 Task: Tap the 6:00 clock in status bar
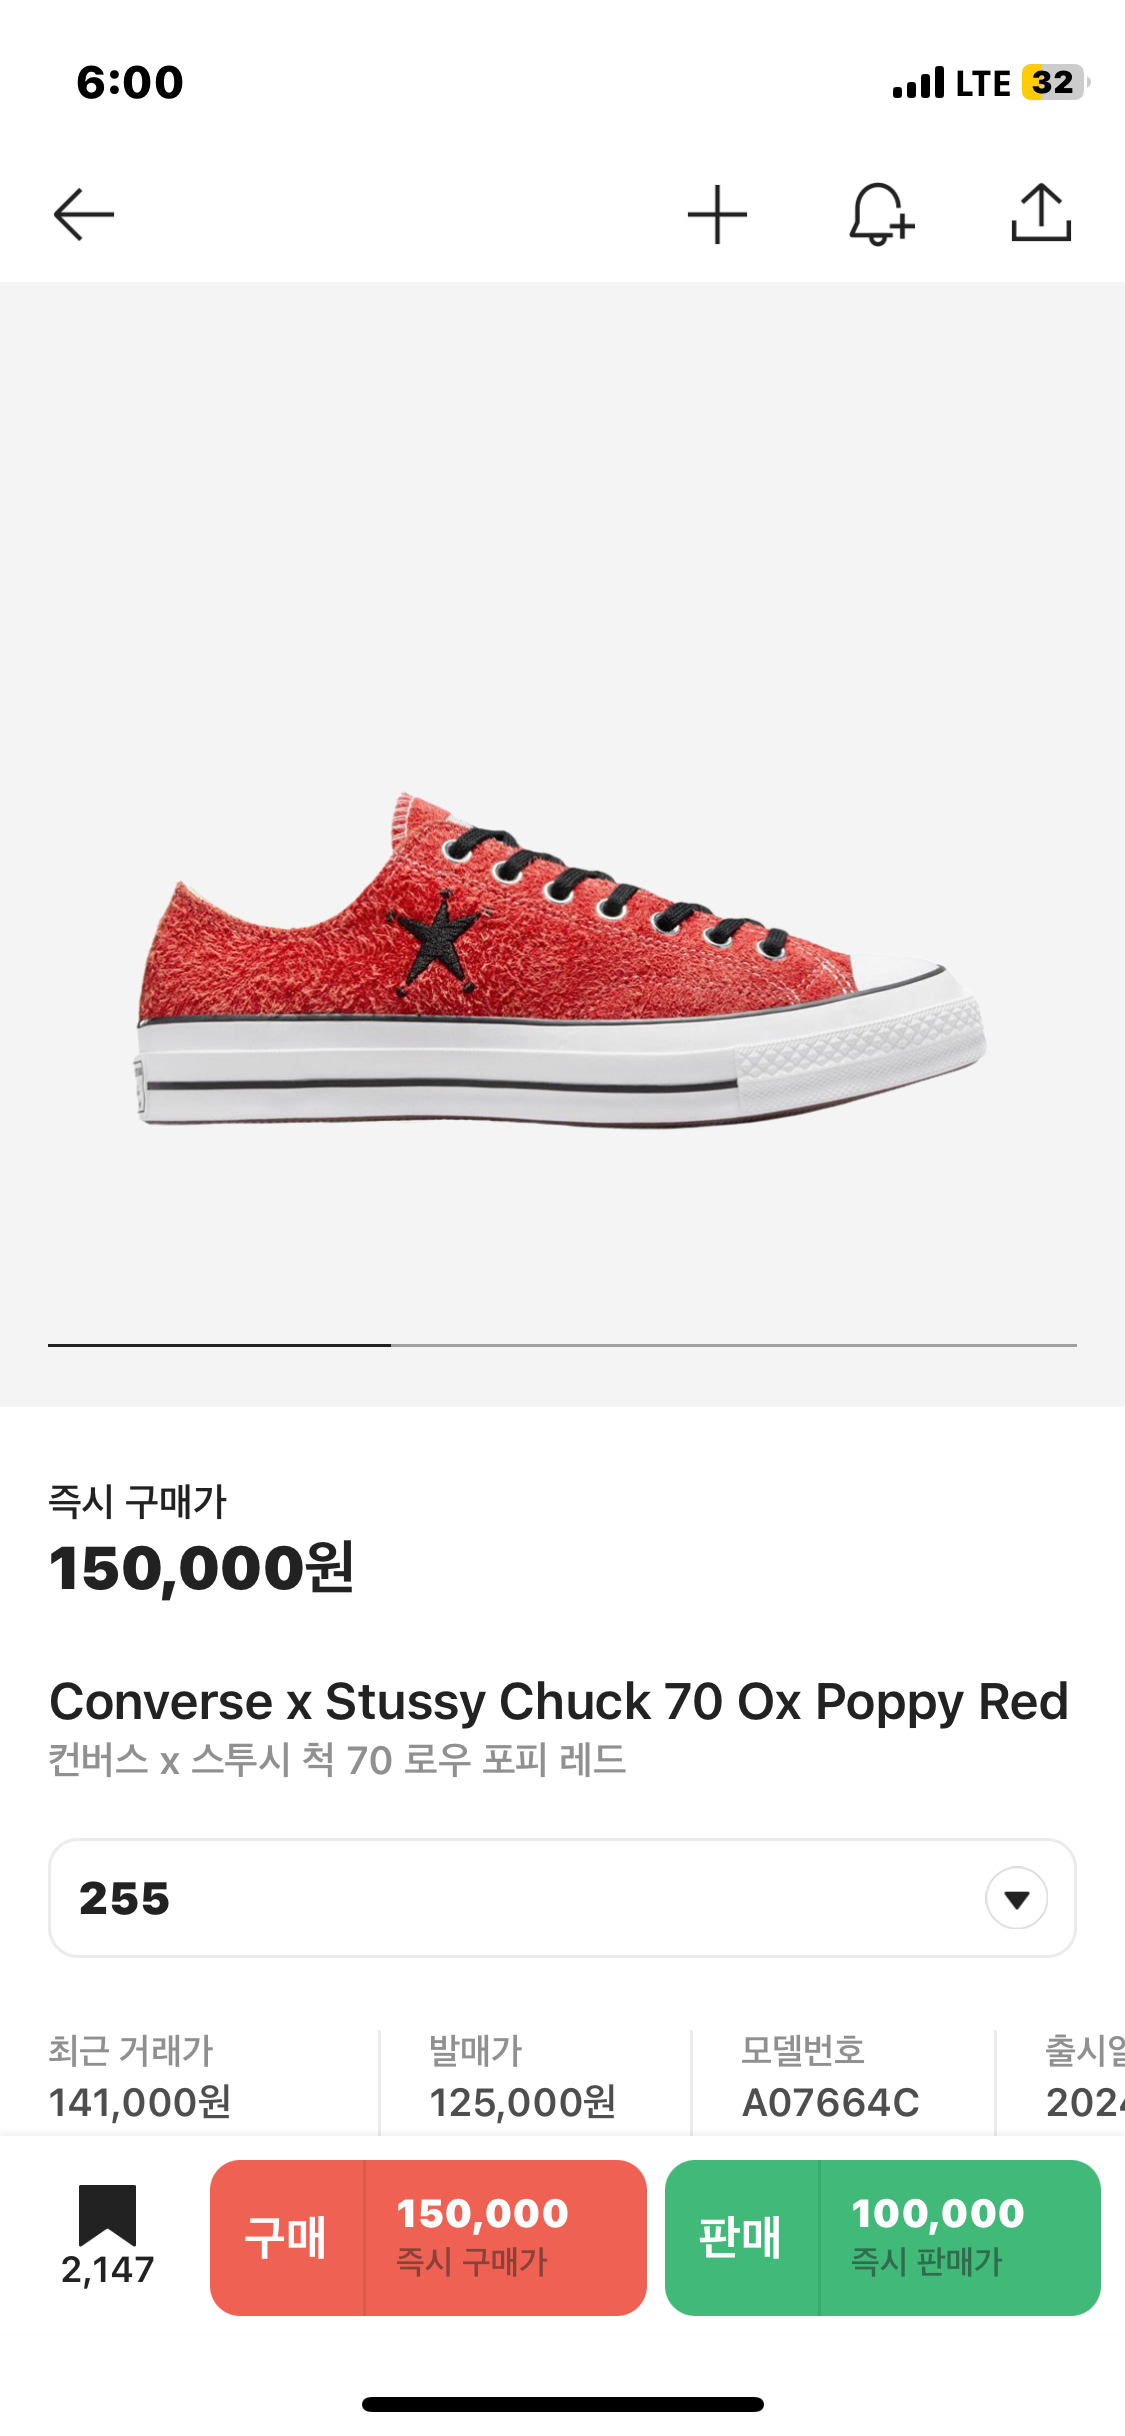pos(130,82)
